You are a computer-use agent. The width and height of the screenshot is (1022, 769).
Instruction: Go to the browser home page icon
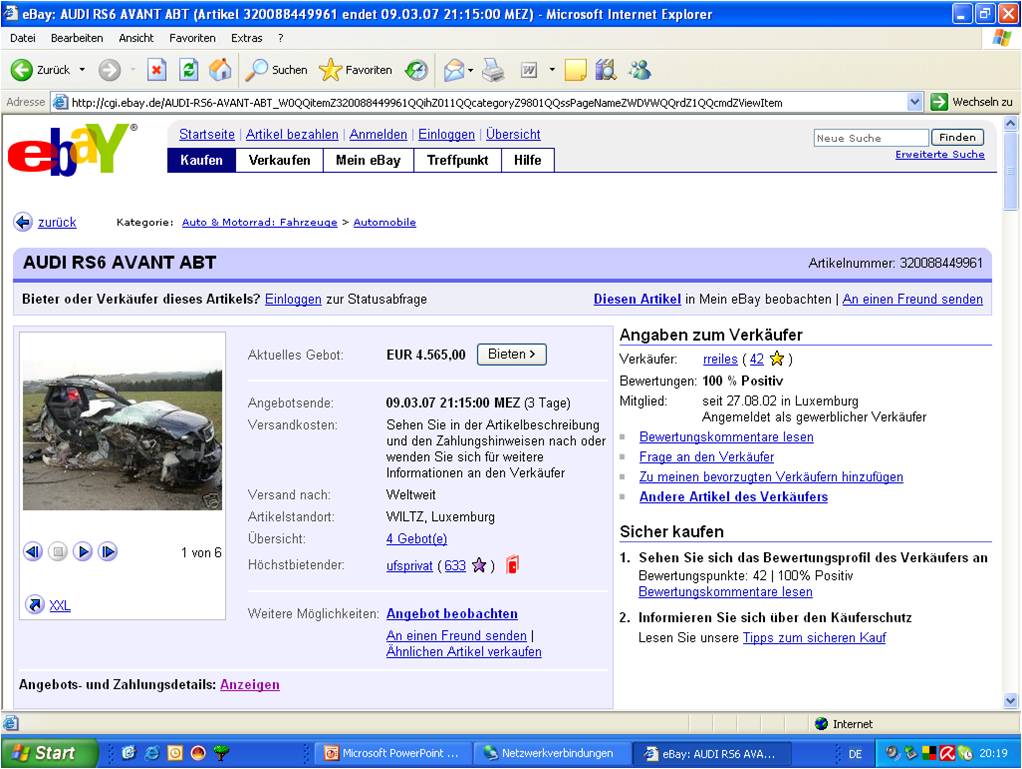(x=220, y=70)
